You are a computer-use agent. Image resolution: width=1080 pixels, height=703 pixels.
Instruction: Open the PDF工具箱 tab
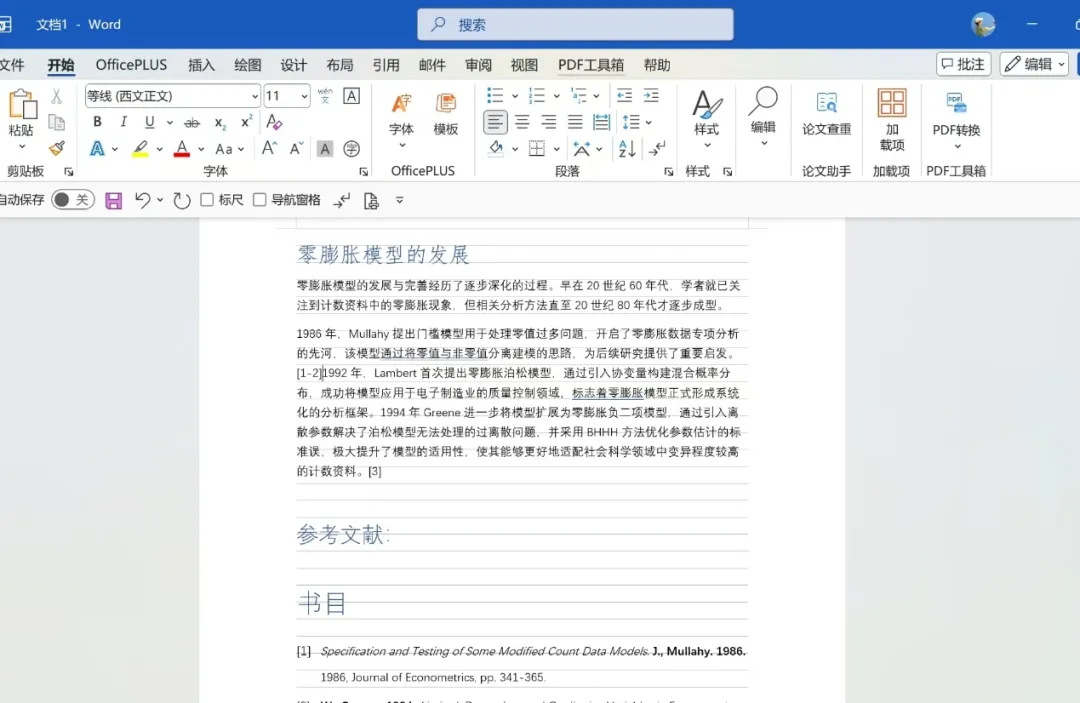click(591, 65)
